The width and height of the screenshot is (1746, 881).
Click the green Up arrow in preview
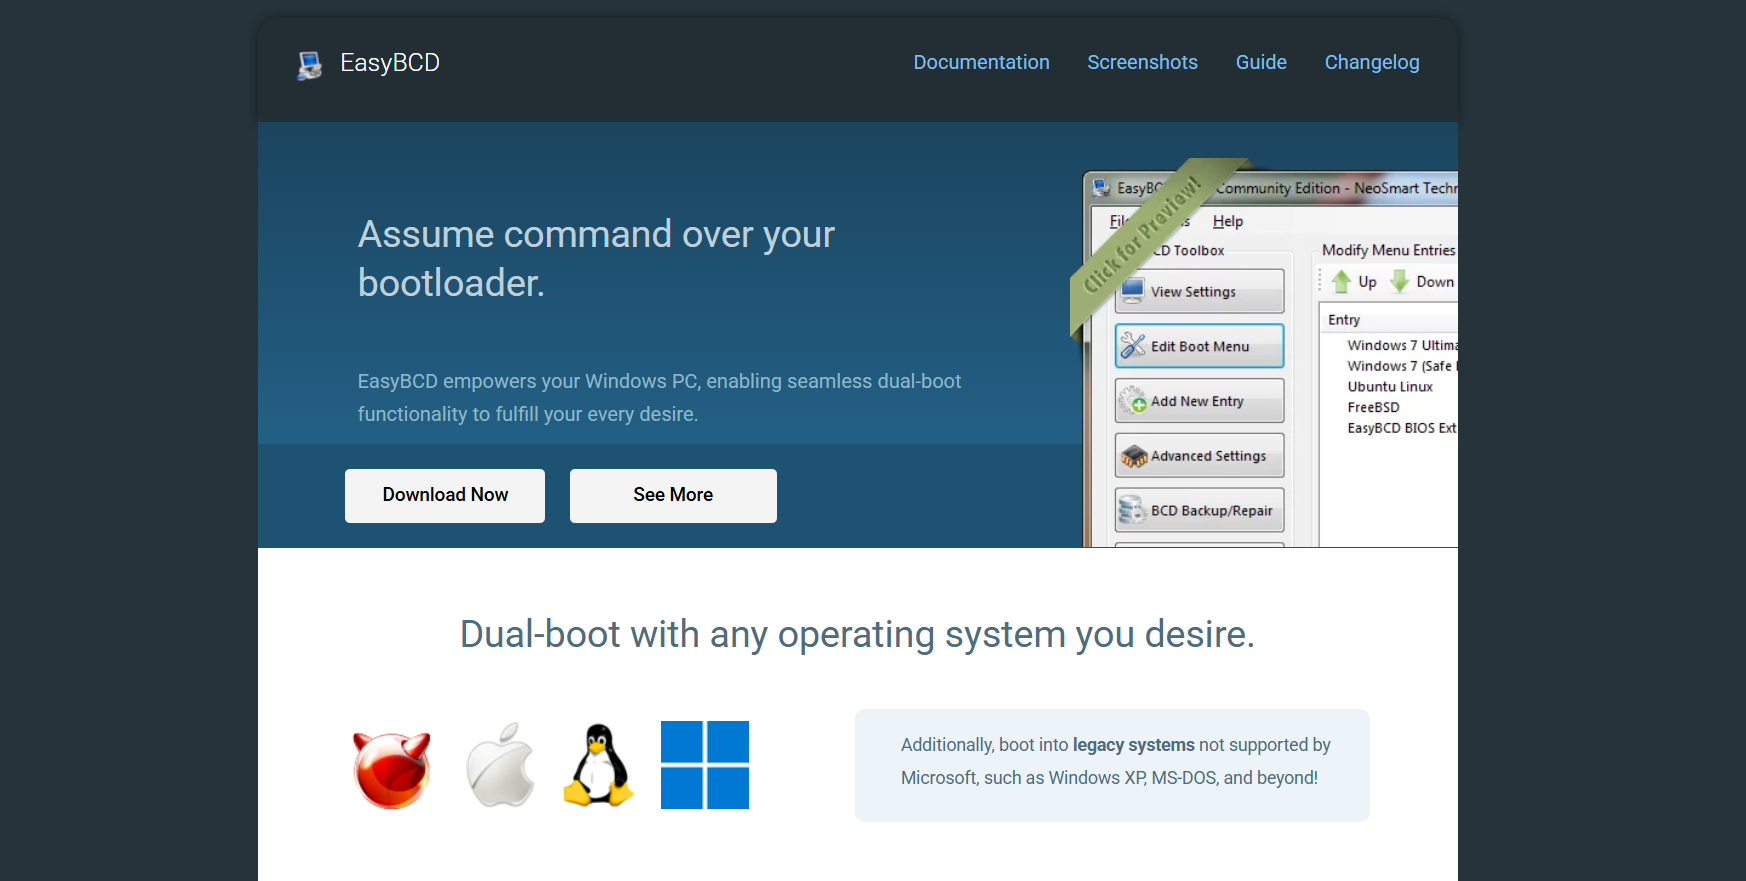1342,282
